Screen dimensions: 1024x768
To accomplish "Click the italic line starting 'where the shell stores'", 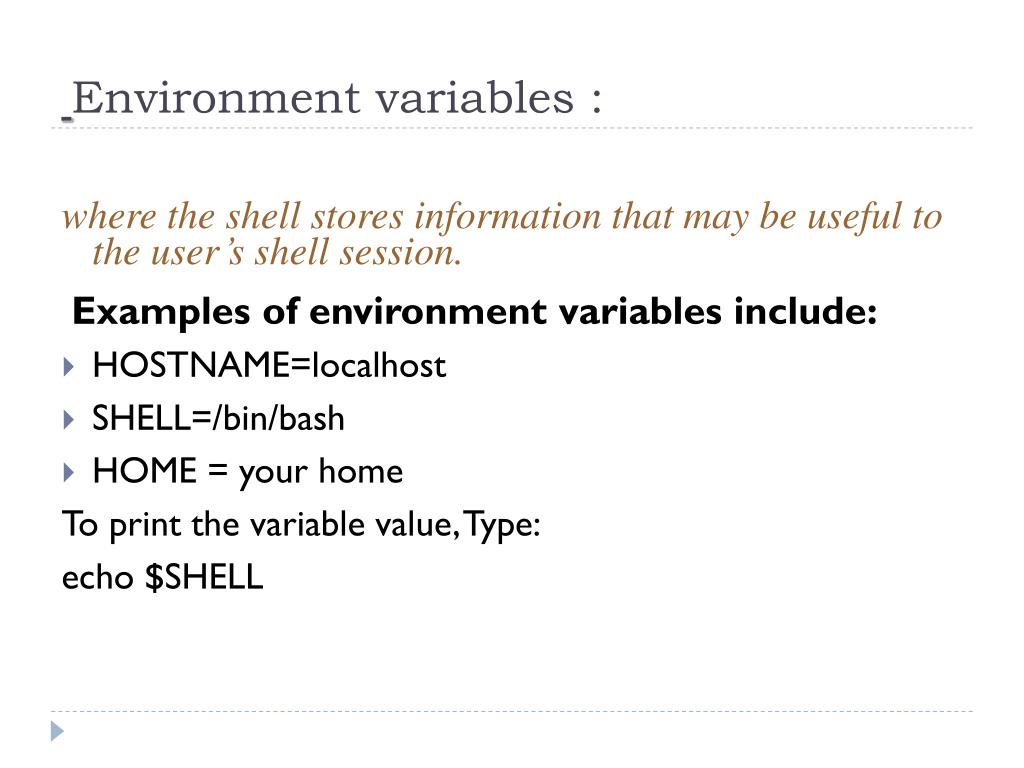I will coord(502,217).
